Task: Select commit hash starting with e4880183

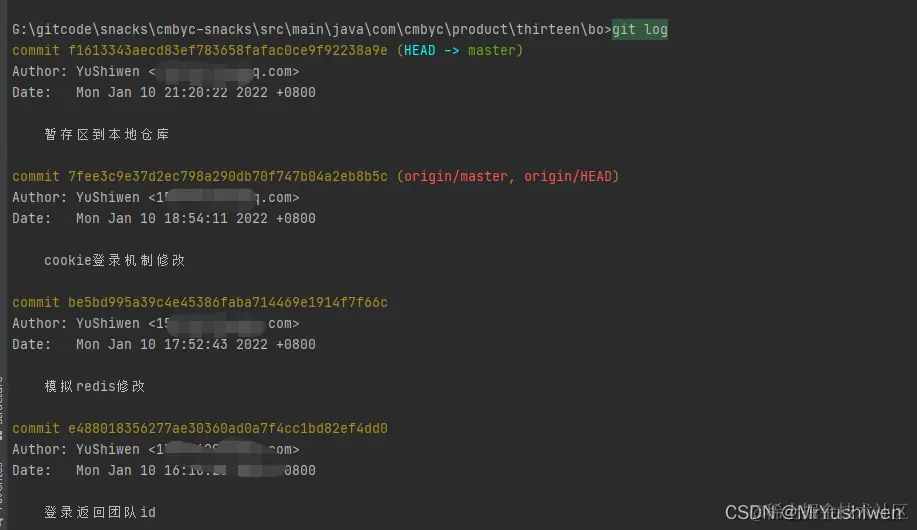Action: tap(227, 428)
